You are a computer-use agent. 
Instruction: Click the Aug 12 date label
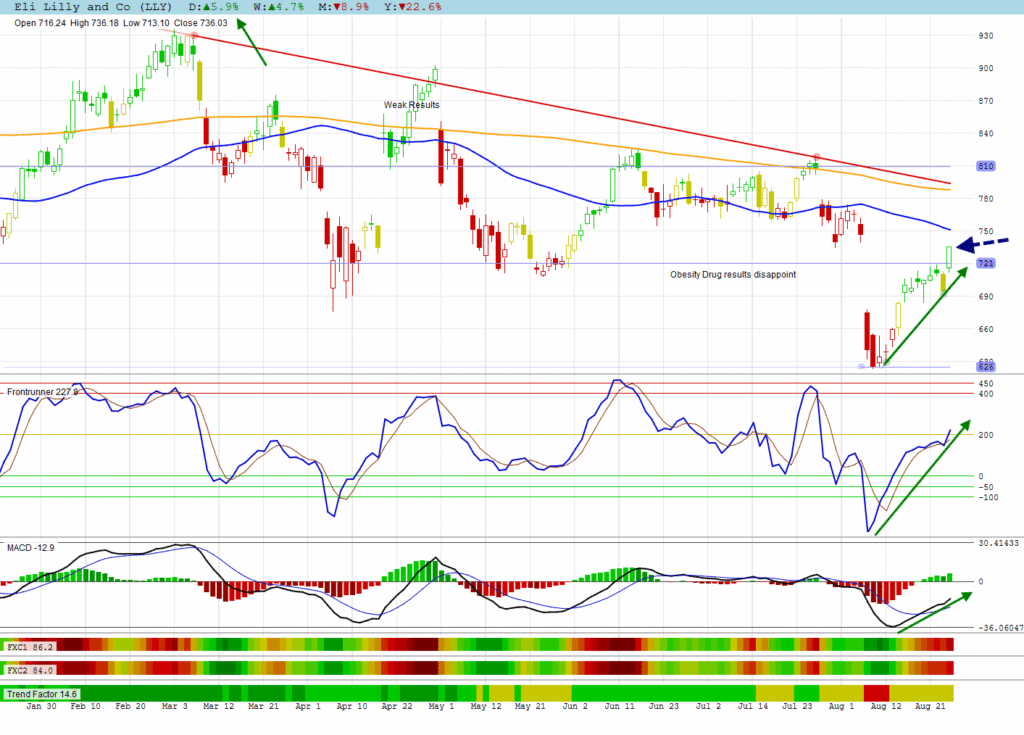[x=886, y=706]
